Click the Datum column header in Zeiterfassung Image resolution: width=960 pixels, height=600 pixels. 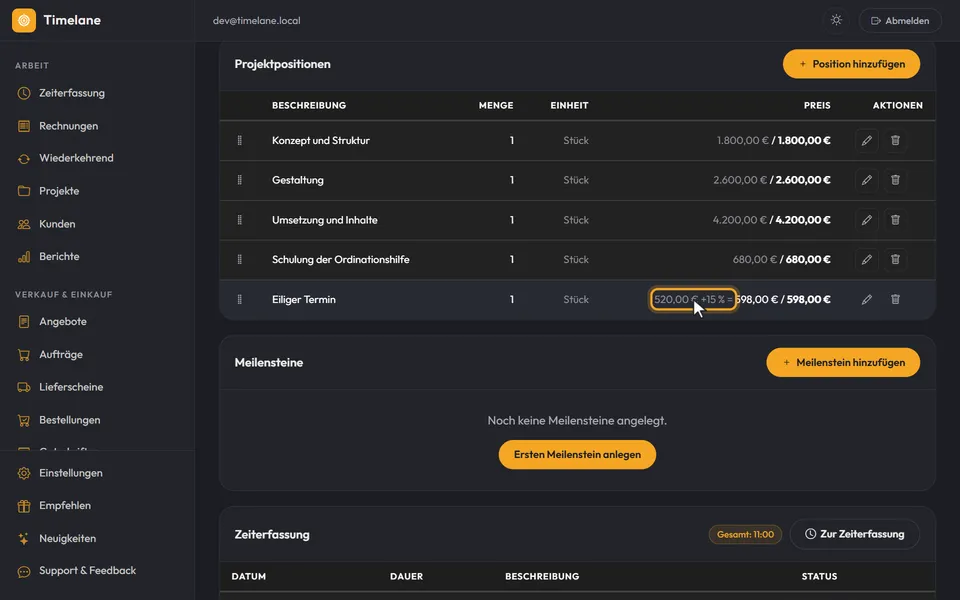click(x=249, y=577)
